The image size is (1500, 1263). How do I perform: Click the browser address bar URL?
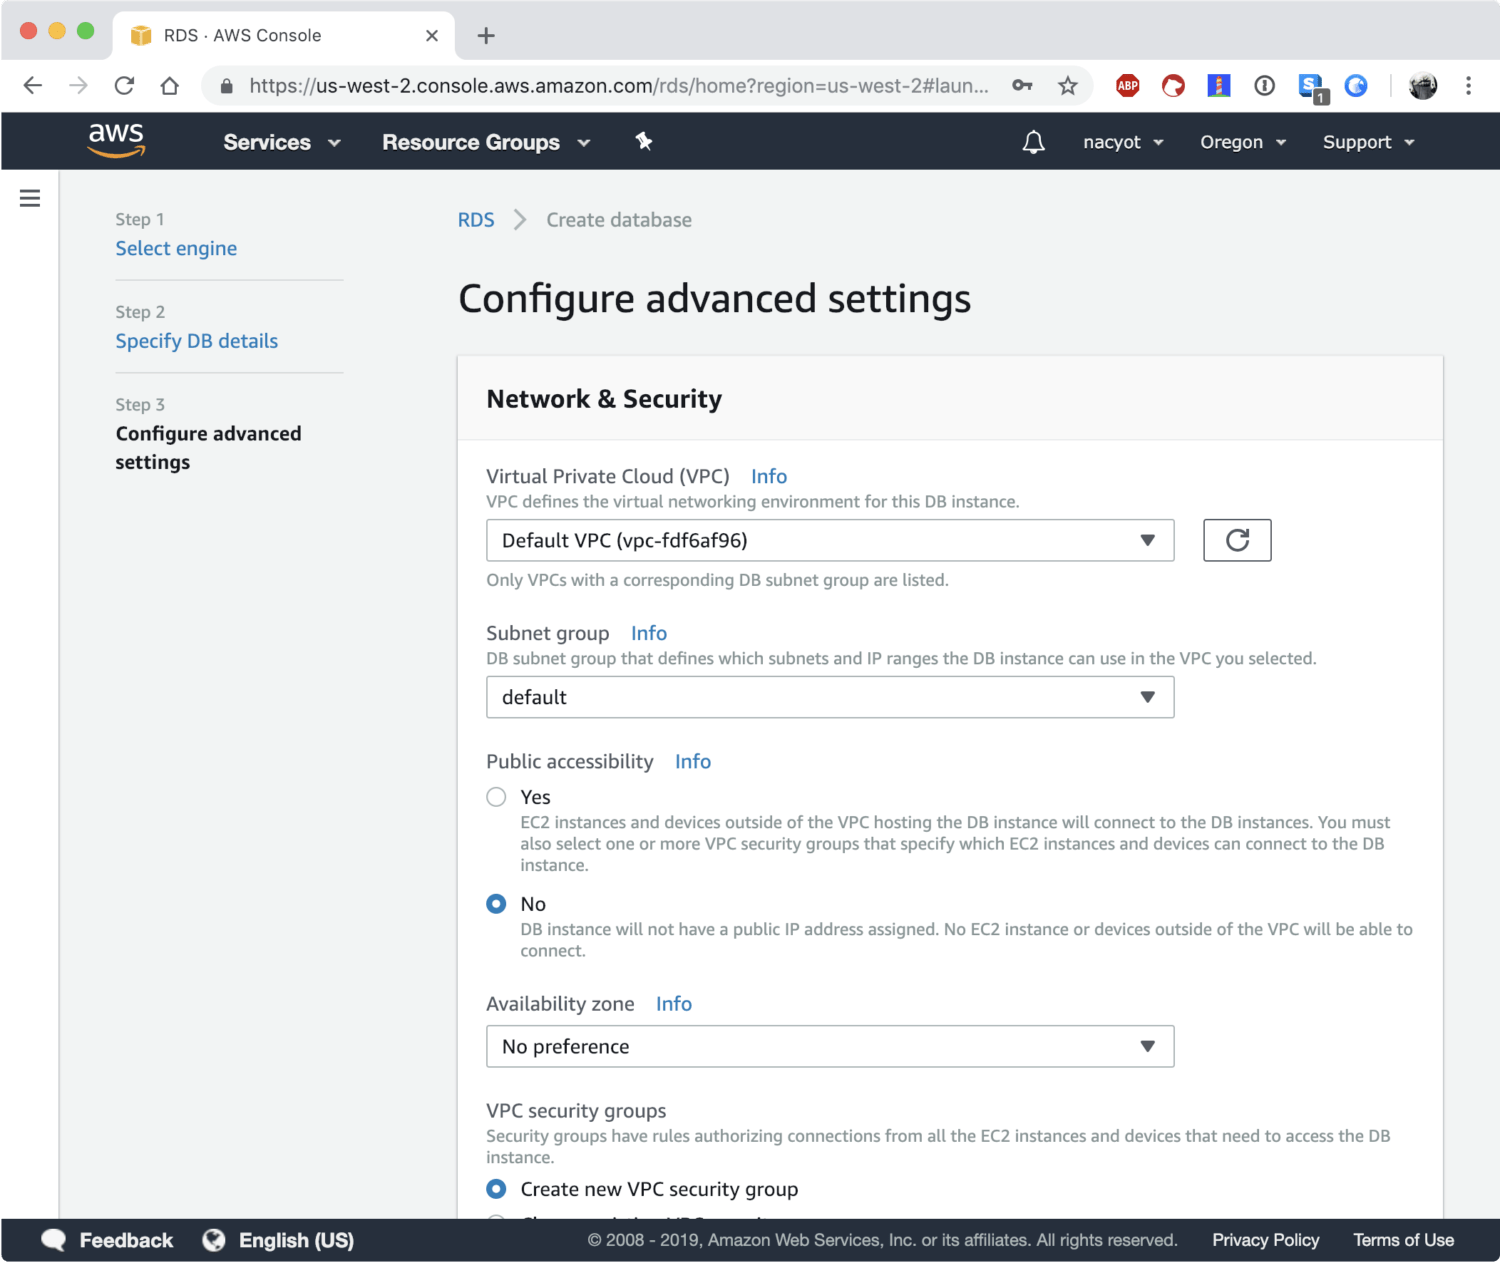[618, 86]
